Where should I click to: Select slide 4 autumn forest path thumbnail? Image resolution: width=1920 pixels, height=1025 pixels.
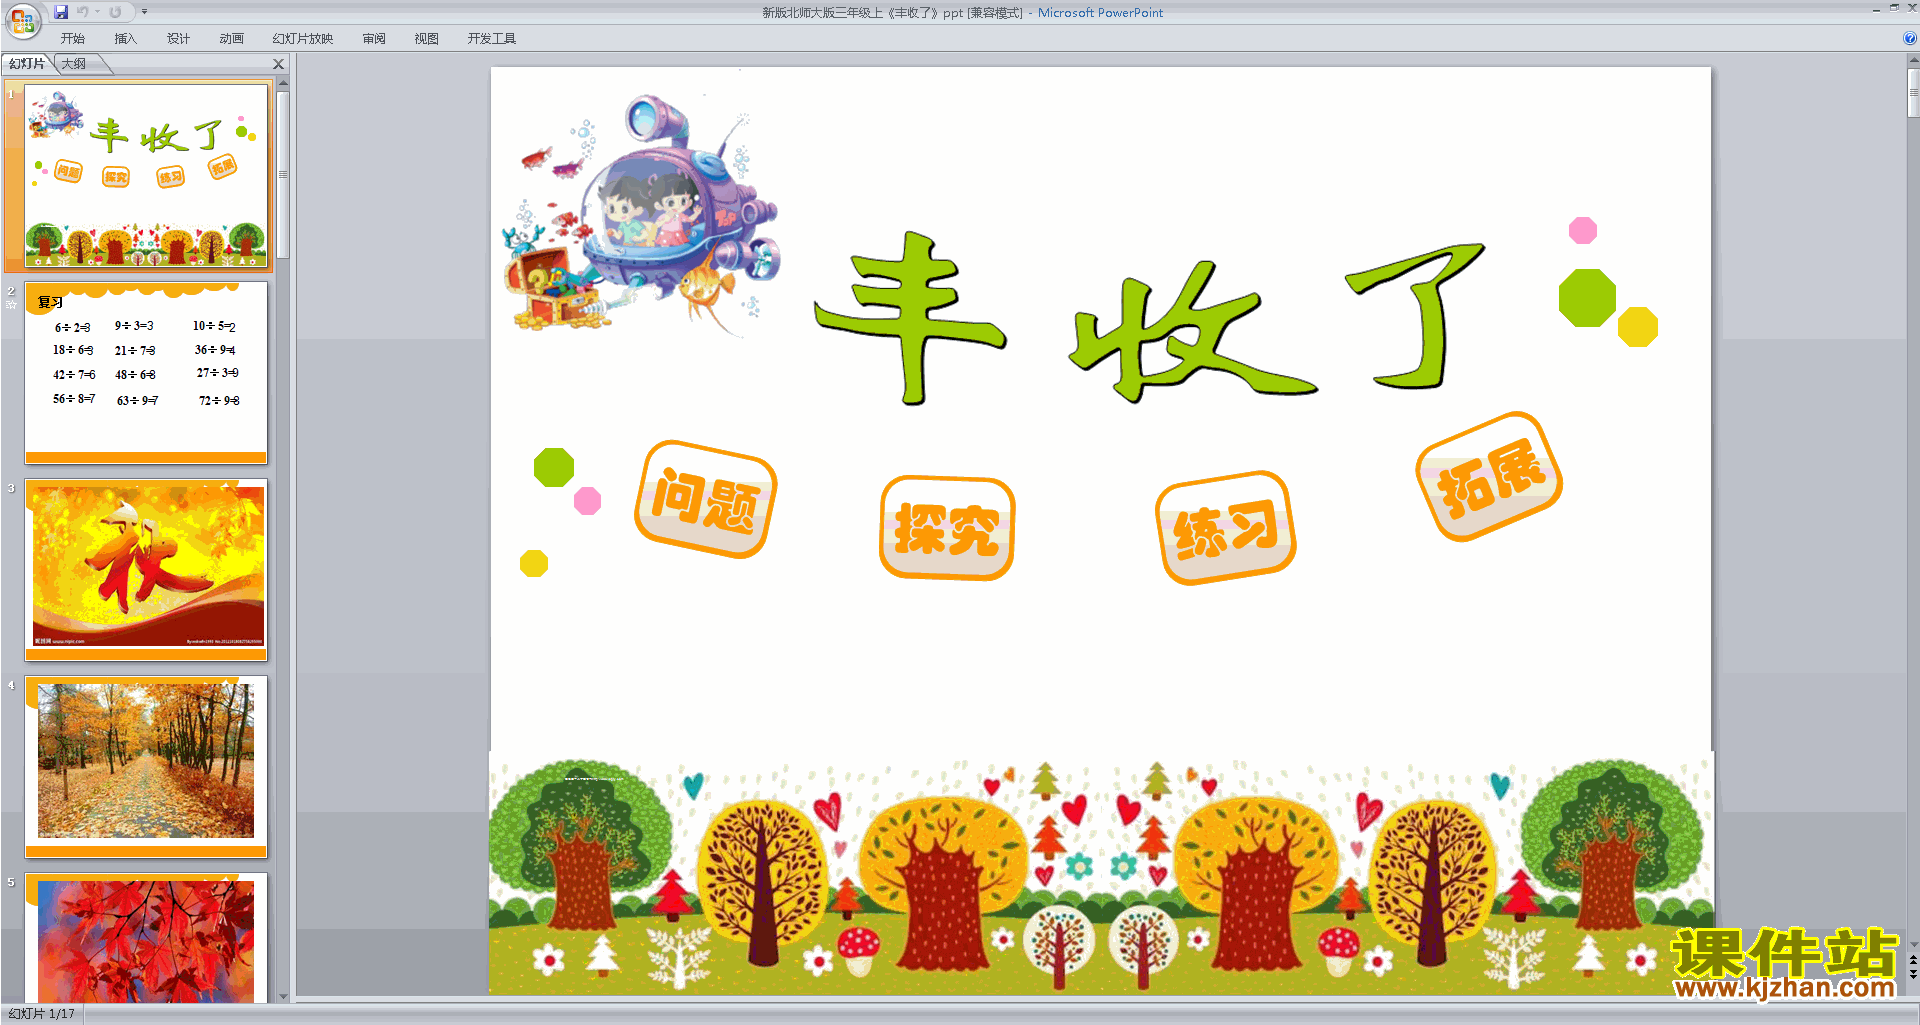(x=146, y=766)
